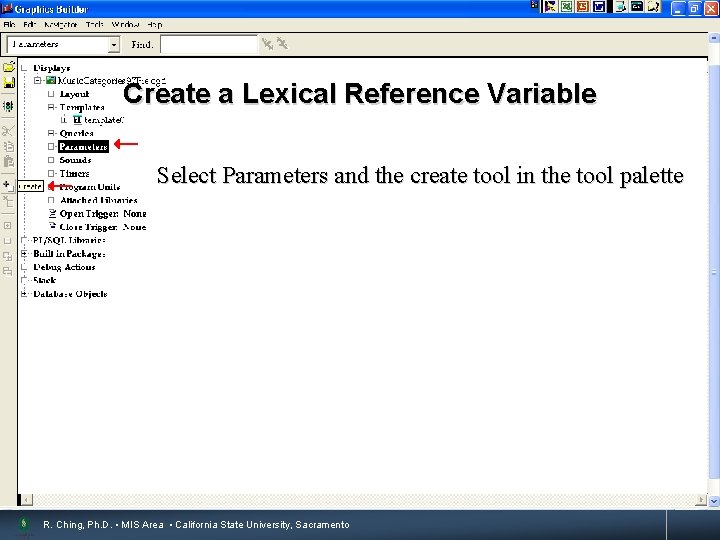The width and height of the screenshot is (720, 540).
Task: Click the vertical scrollbar down arrow
Action: 714,501
